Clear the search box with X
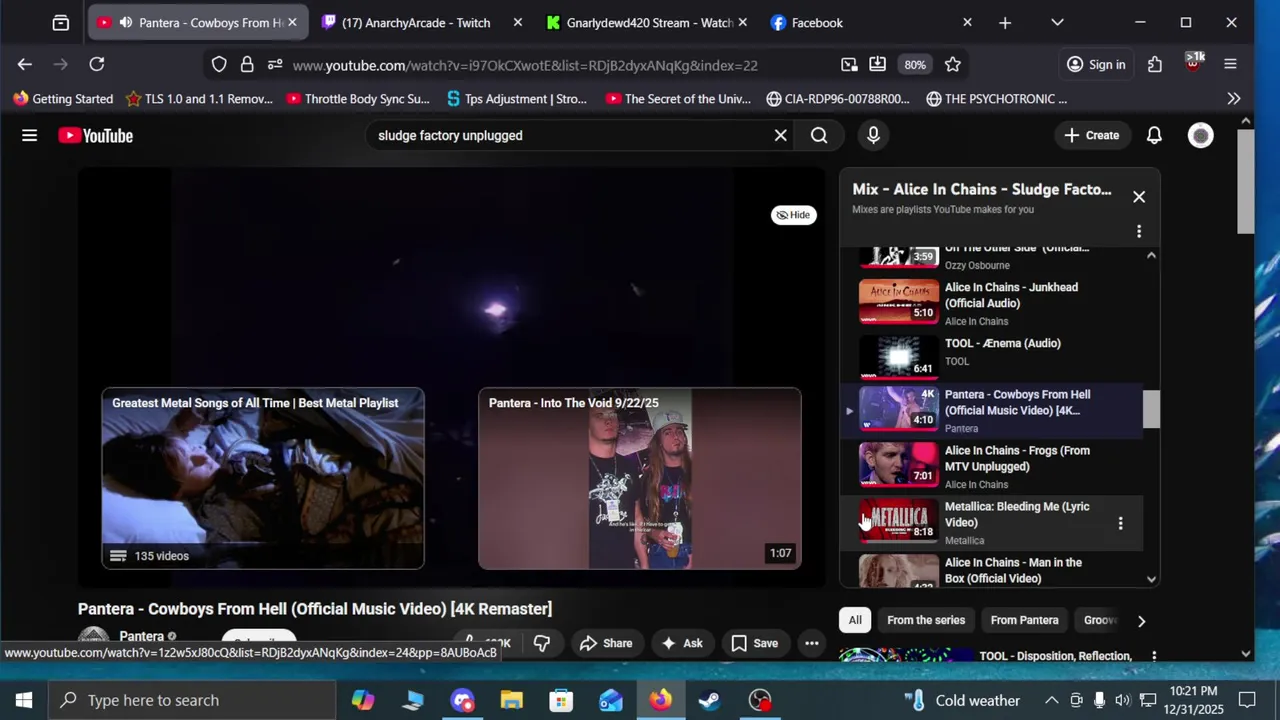The height and width of the screenshot is (720, 1280). coord(781,135)
